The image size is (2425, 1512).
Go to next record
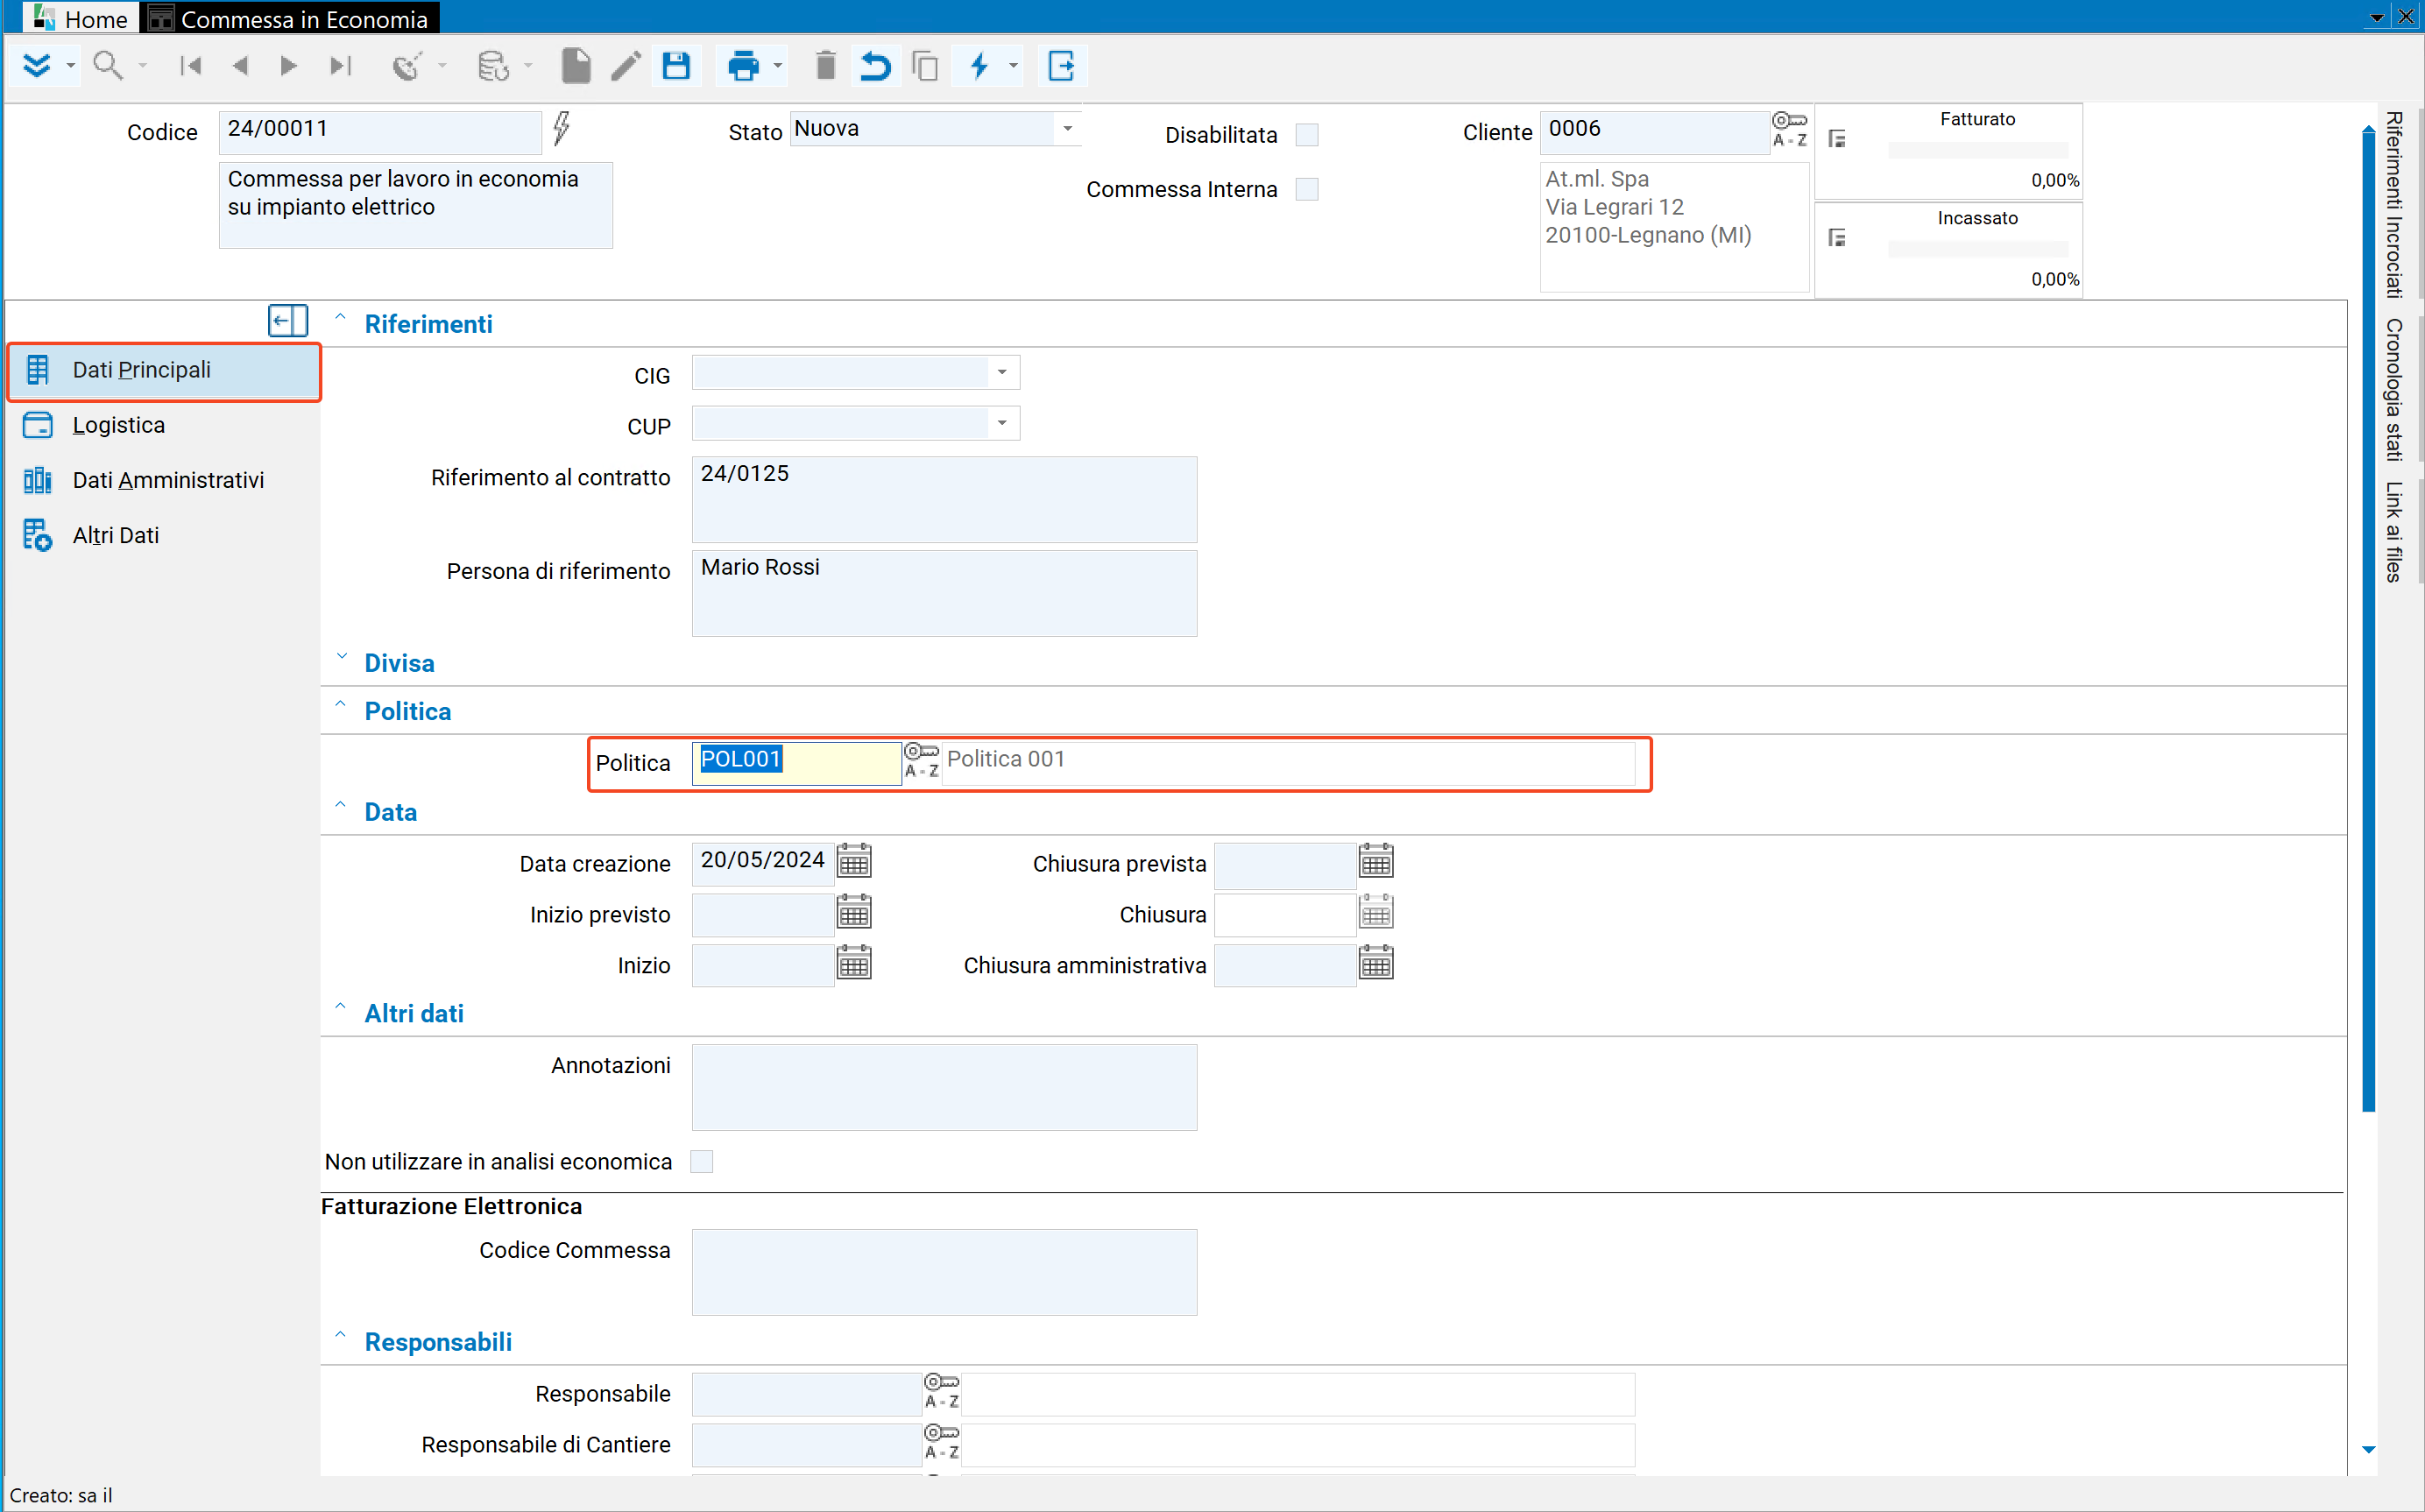289,66
